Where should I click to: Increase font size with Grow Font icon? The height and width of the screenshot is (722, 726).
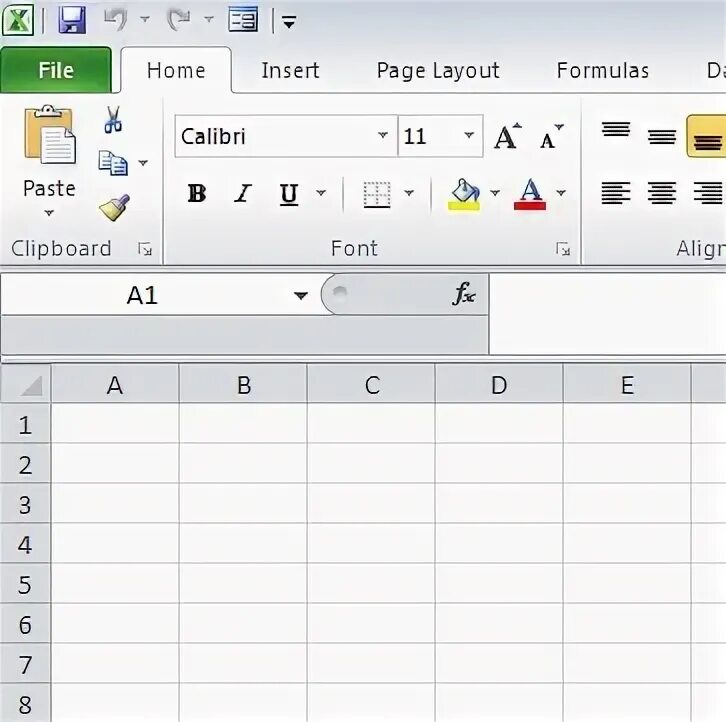point(507,136)
